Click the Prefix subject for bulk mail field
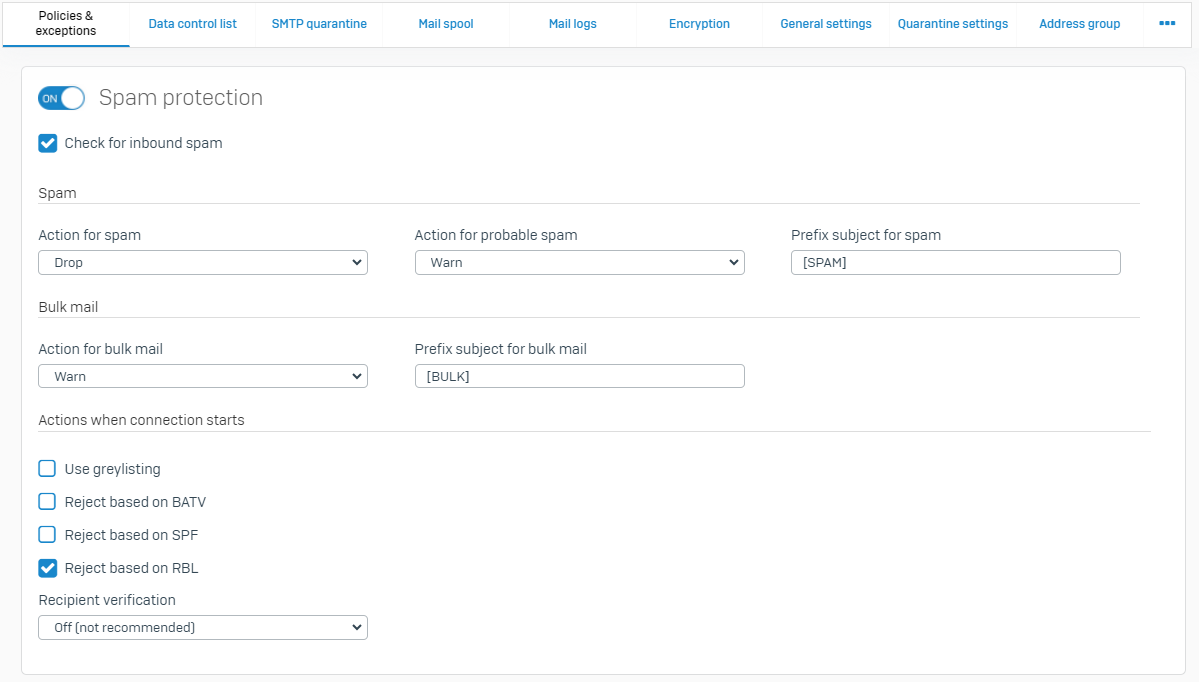Image resolution: width=1199 pixels, height=682 pixels. click(x=579, y=376)
